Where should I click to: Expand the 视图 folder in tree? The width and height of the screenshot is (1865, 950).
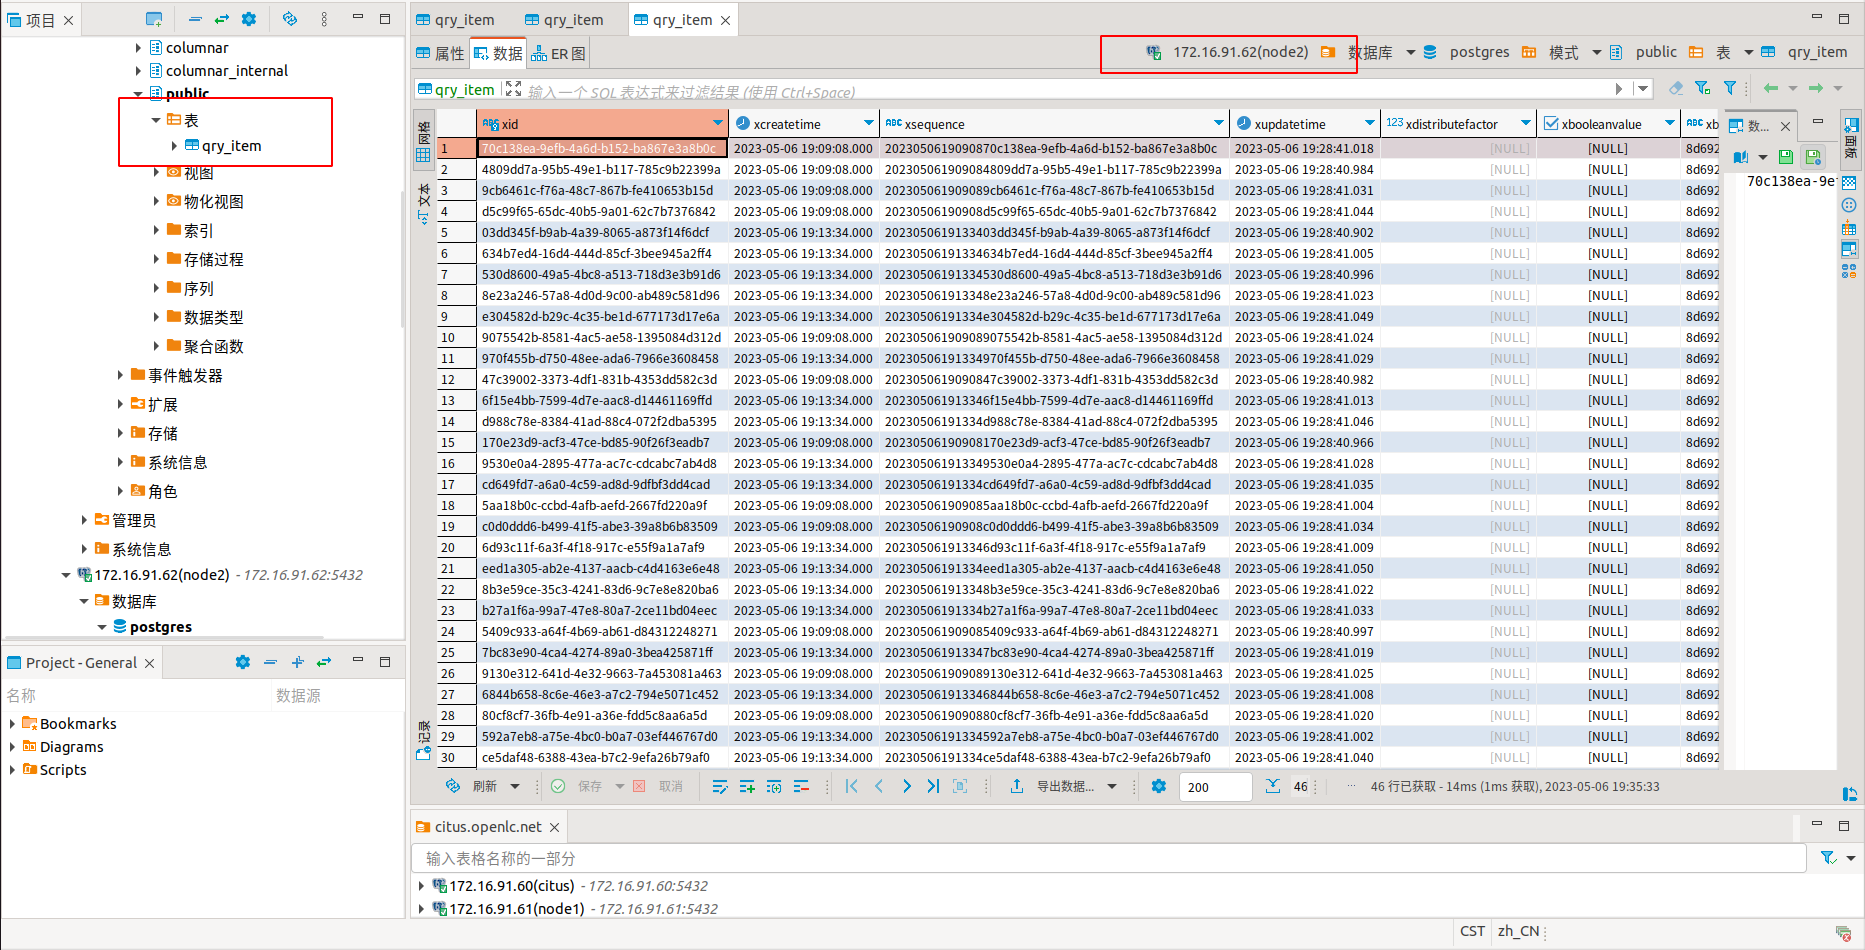156,173
